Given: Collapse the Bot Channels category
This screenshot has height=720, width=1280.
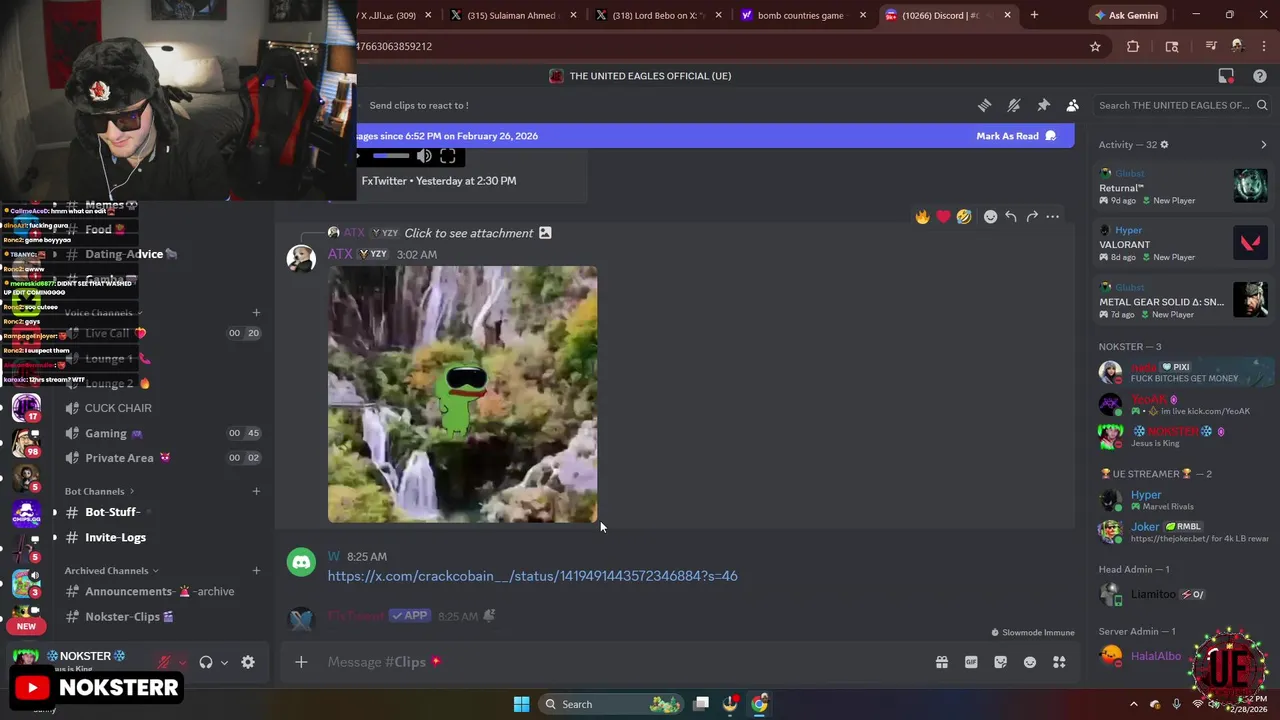Looking at the screenshot, I should click(x=99, y=491).
